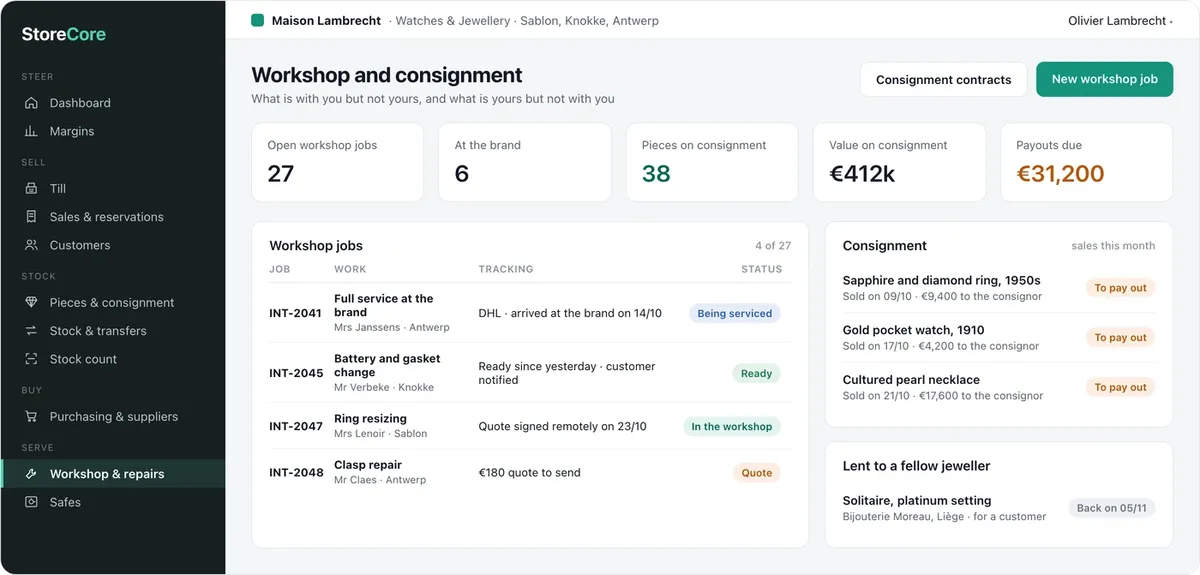Click To pay out badge for sapphire ring
The image size is (1200, 575).
1120,288
